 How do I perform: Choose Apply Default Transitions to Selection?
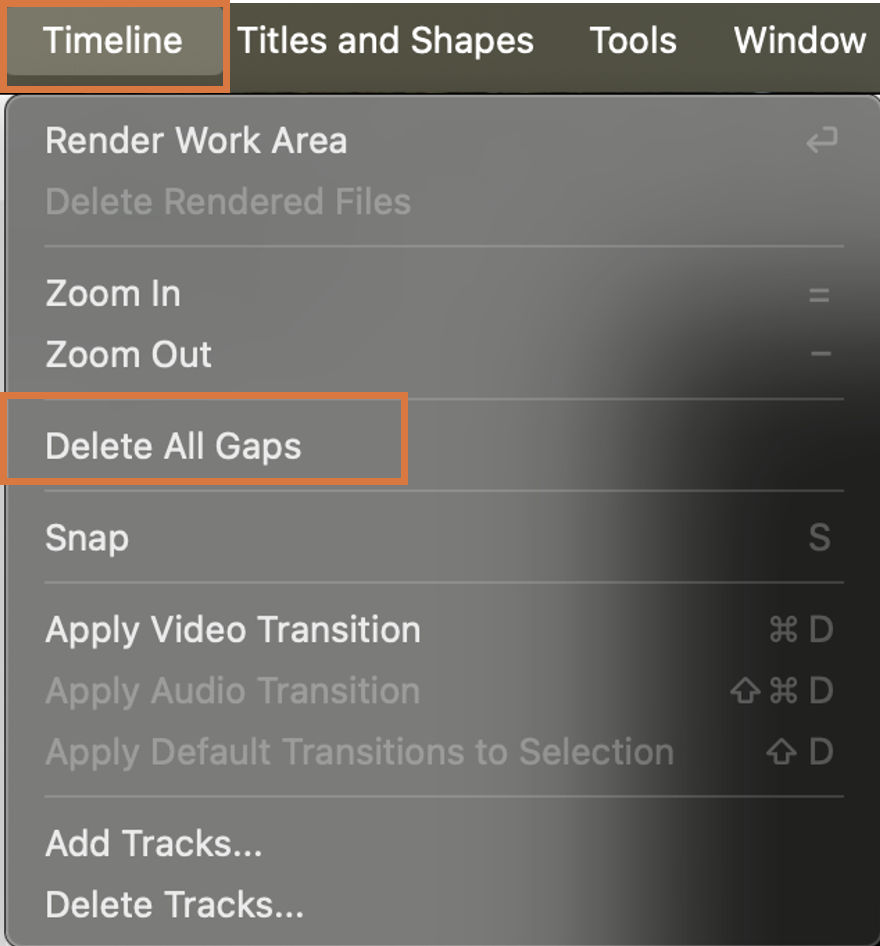tap(359, 752)
